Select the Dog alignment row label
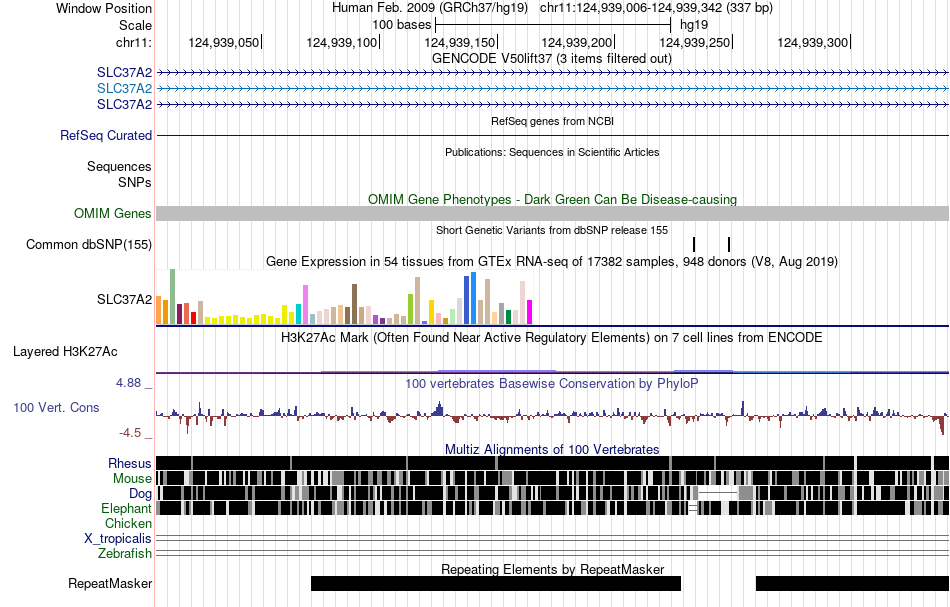 coord(140,493)
